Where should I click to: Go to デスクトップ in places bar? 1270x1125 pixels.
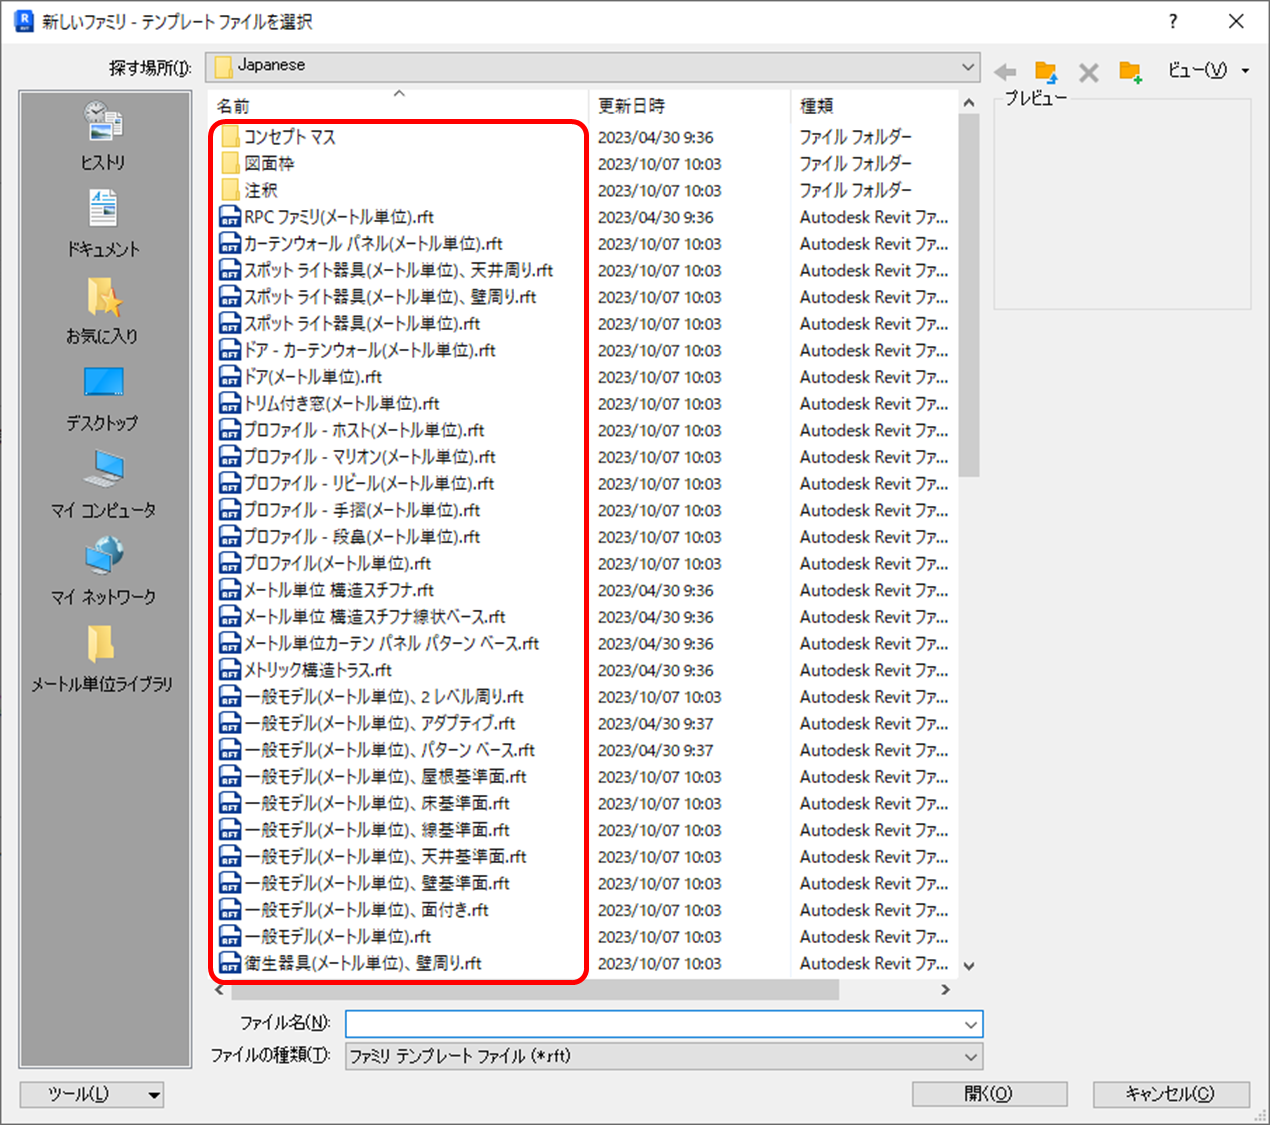(x=104, y=397)
